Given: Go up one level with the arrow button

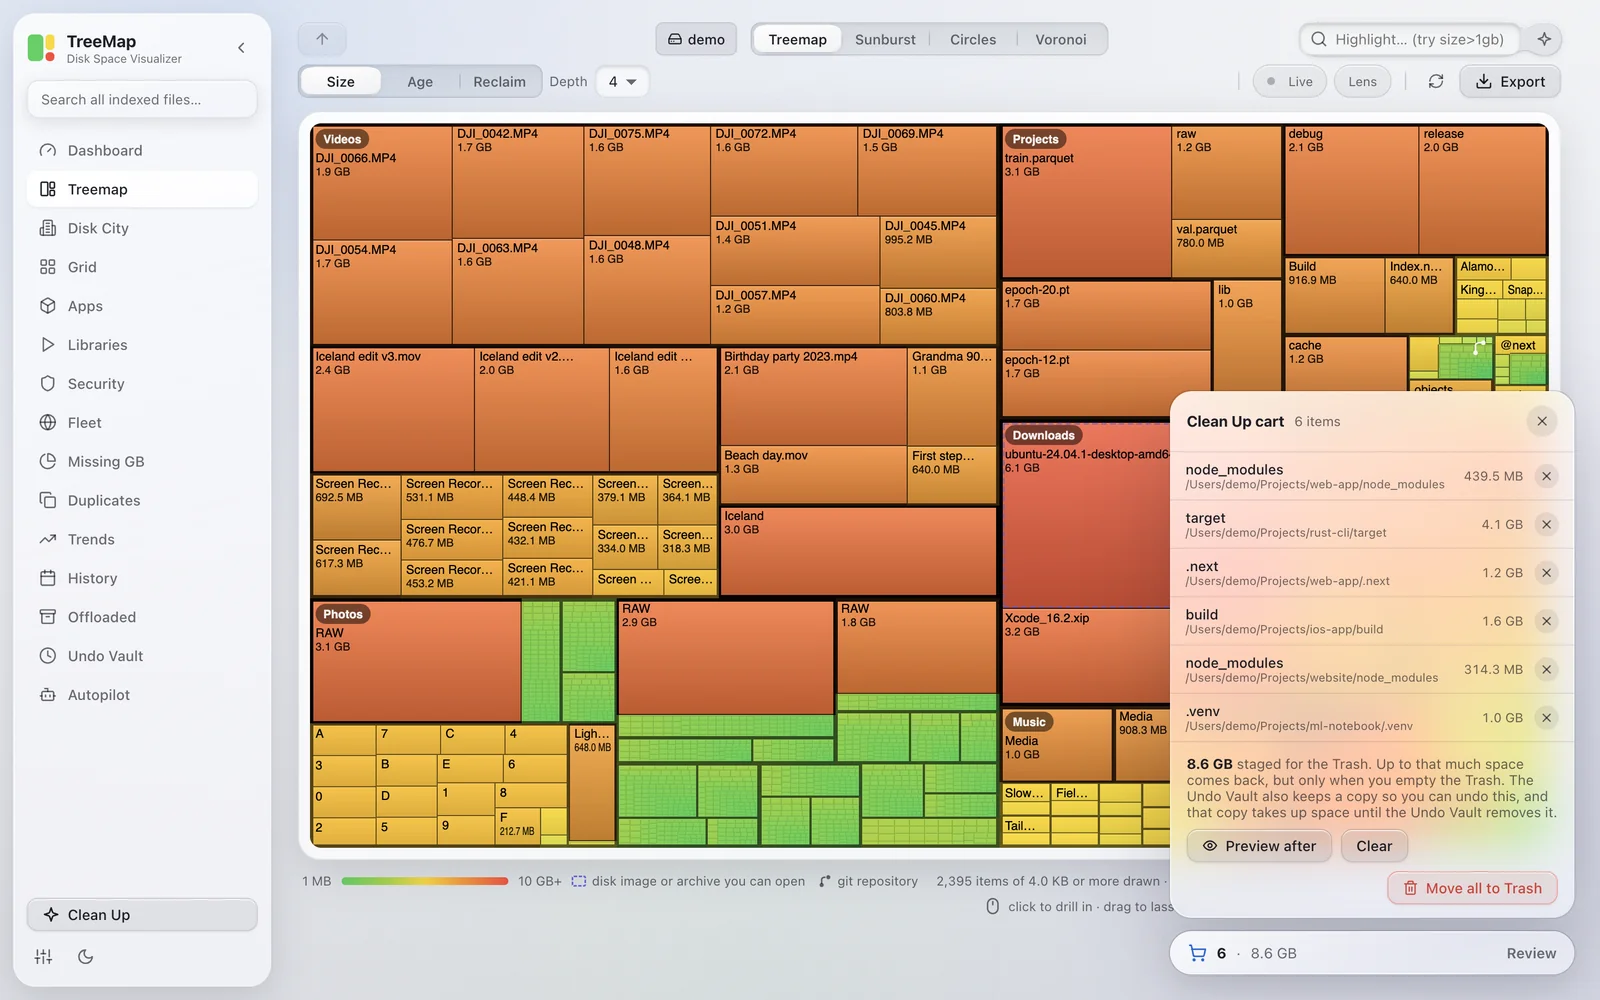Looking at the screenshot, I should coord(322,39).
